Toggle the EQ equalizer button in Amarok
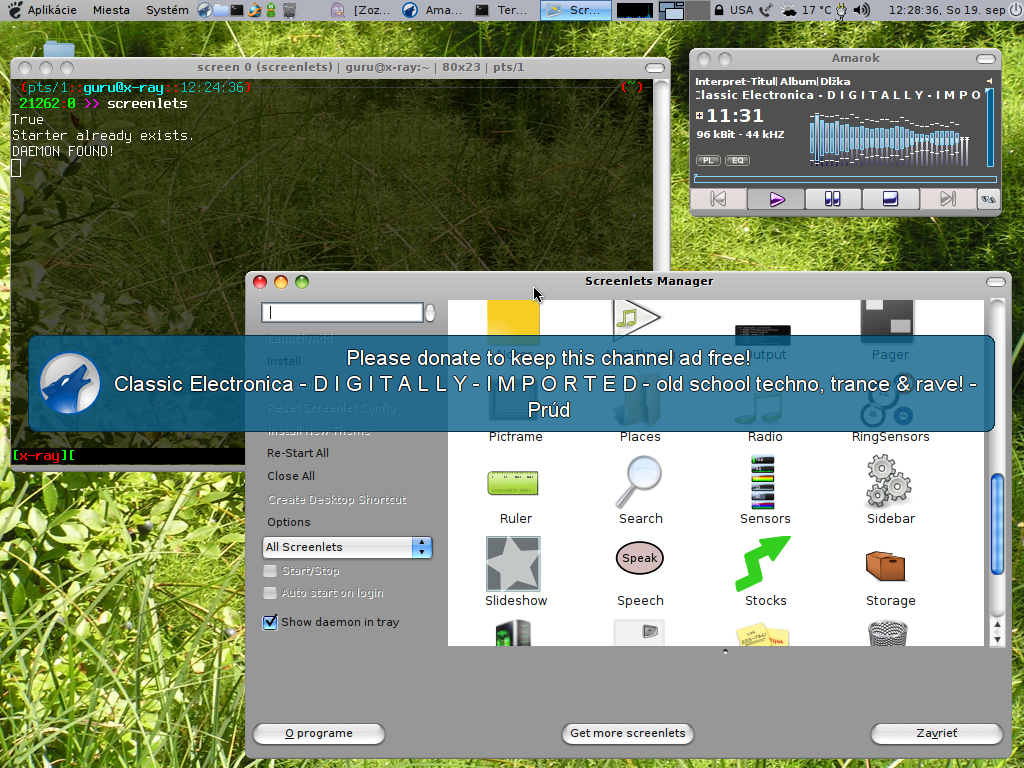The image size is (1024, 768). coord(737,160)
